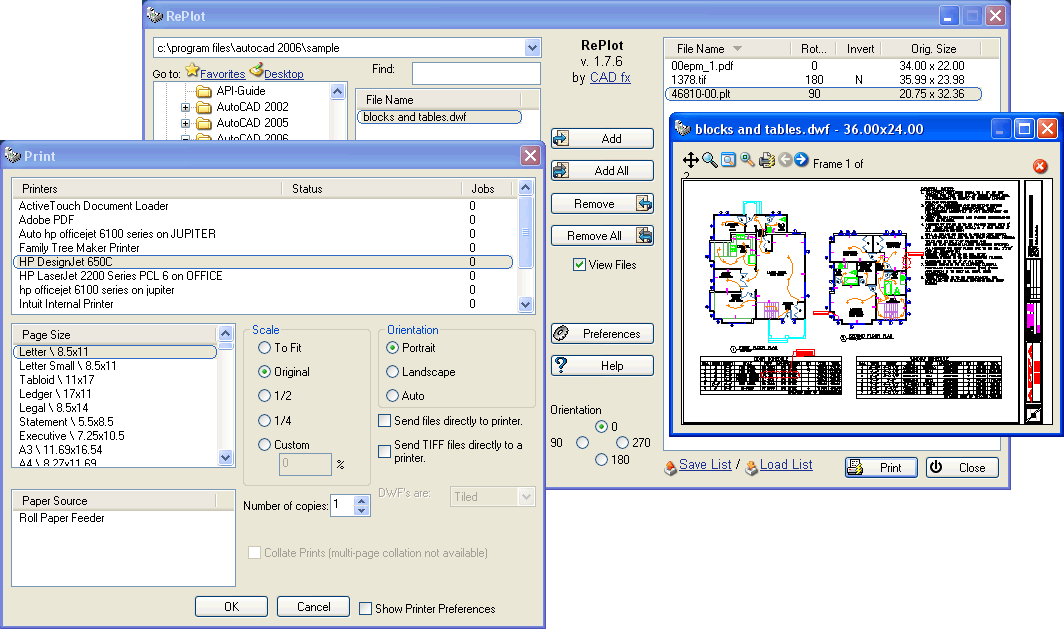Click the question mark icon on Help
Image resolution: width=1064 pixels, height=629 pixels.
(x=561, y=365)
